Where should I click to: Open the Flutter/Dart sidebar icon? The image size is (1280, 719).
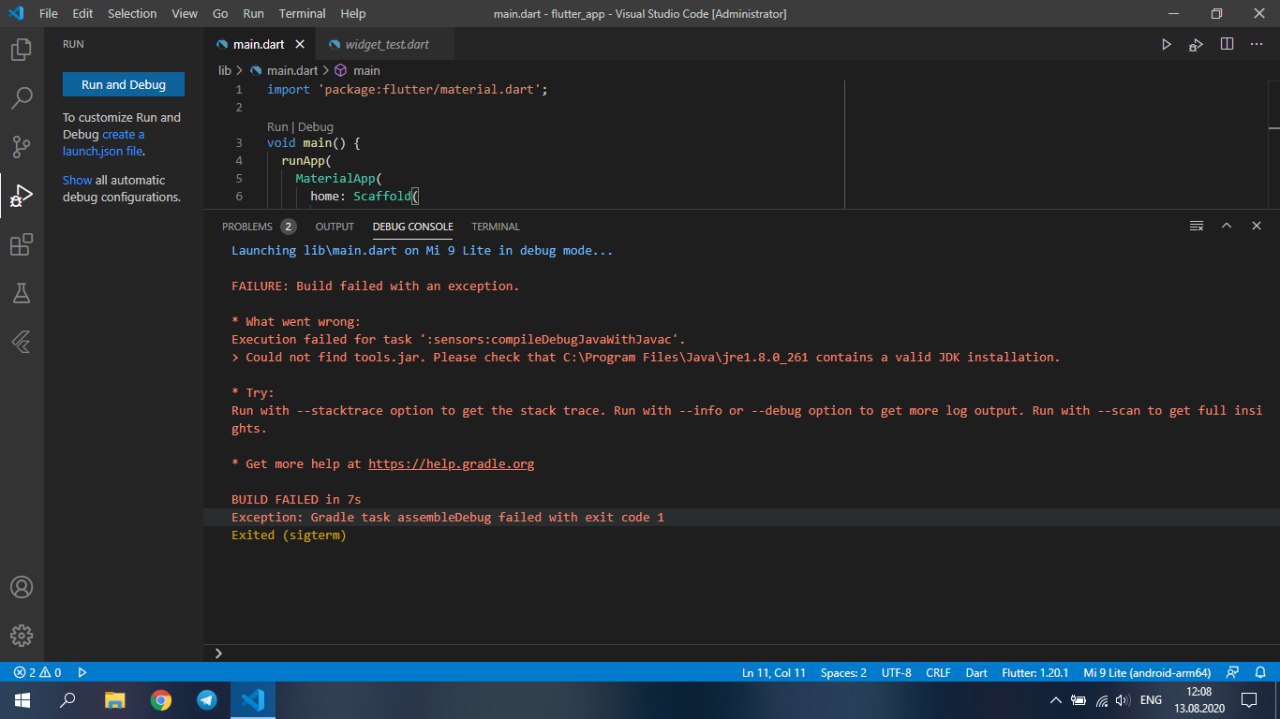point(21,342)
